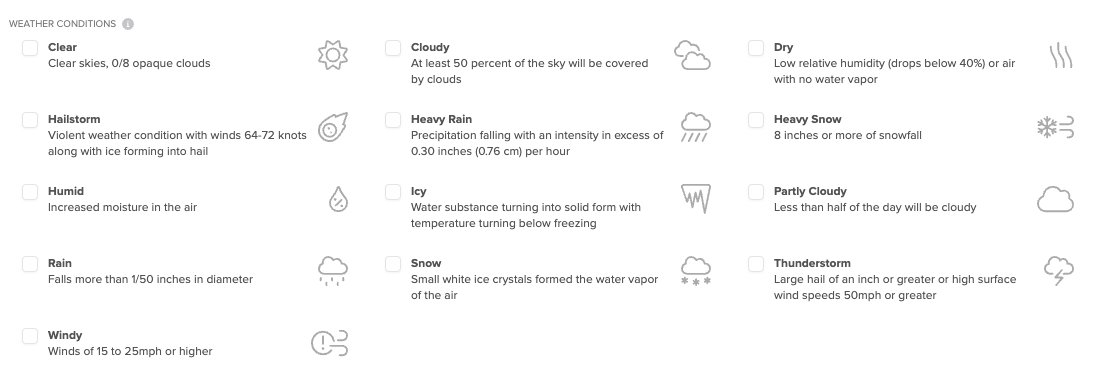Click the Icy icicles icon
1104x386 pixels.
(x=696, y=199)
